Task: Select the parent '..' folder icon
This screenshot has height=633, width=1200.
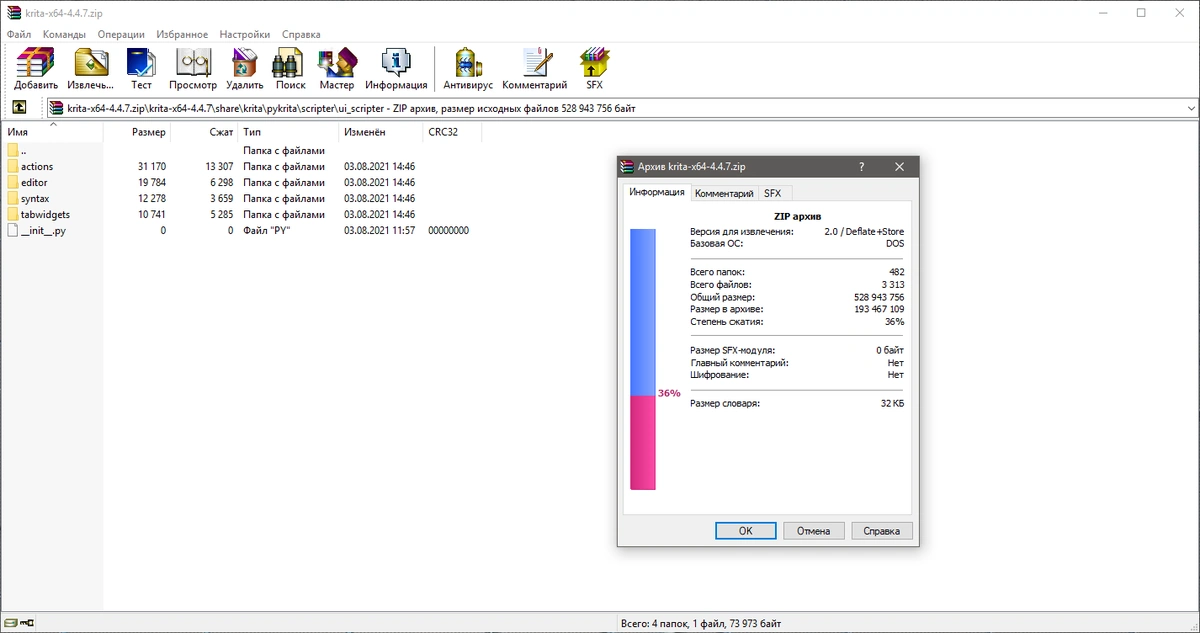Action: [12, 150]
